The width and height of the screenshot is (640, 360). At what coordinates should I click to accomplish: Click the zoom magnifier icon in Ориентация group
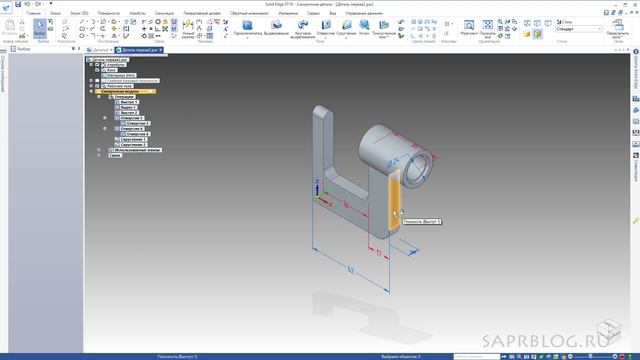click(x=500, y=22)
